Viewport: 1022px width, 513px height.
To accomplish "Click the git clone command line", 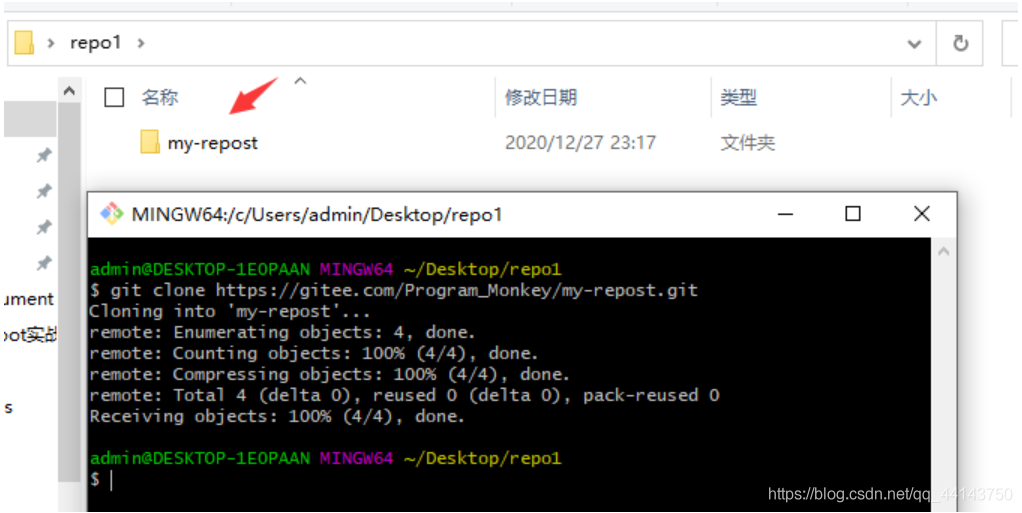I will 394,290.
